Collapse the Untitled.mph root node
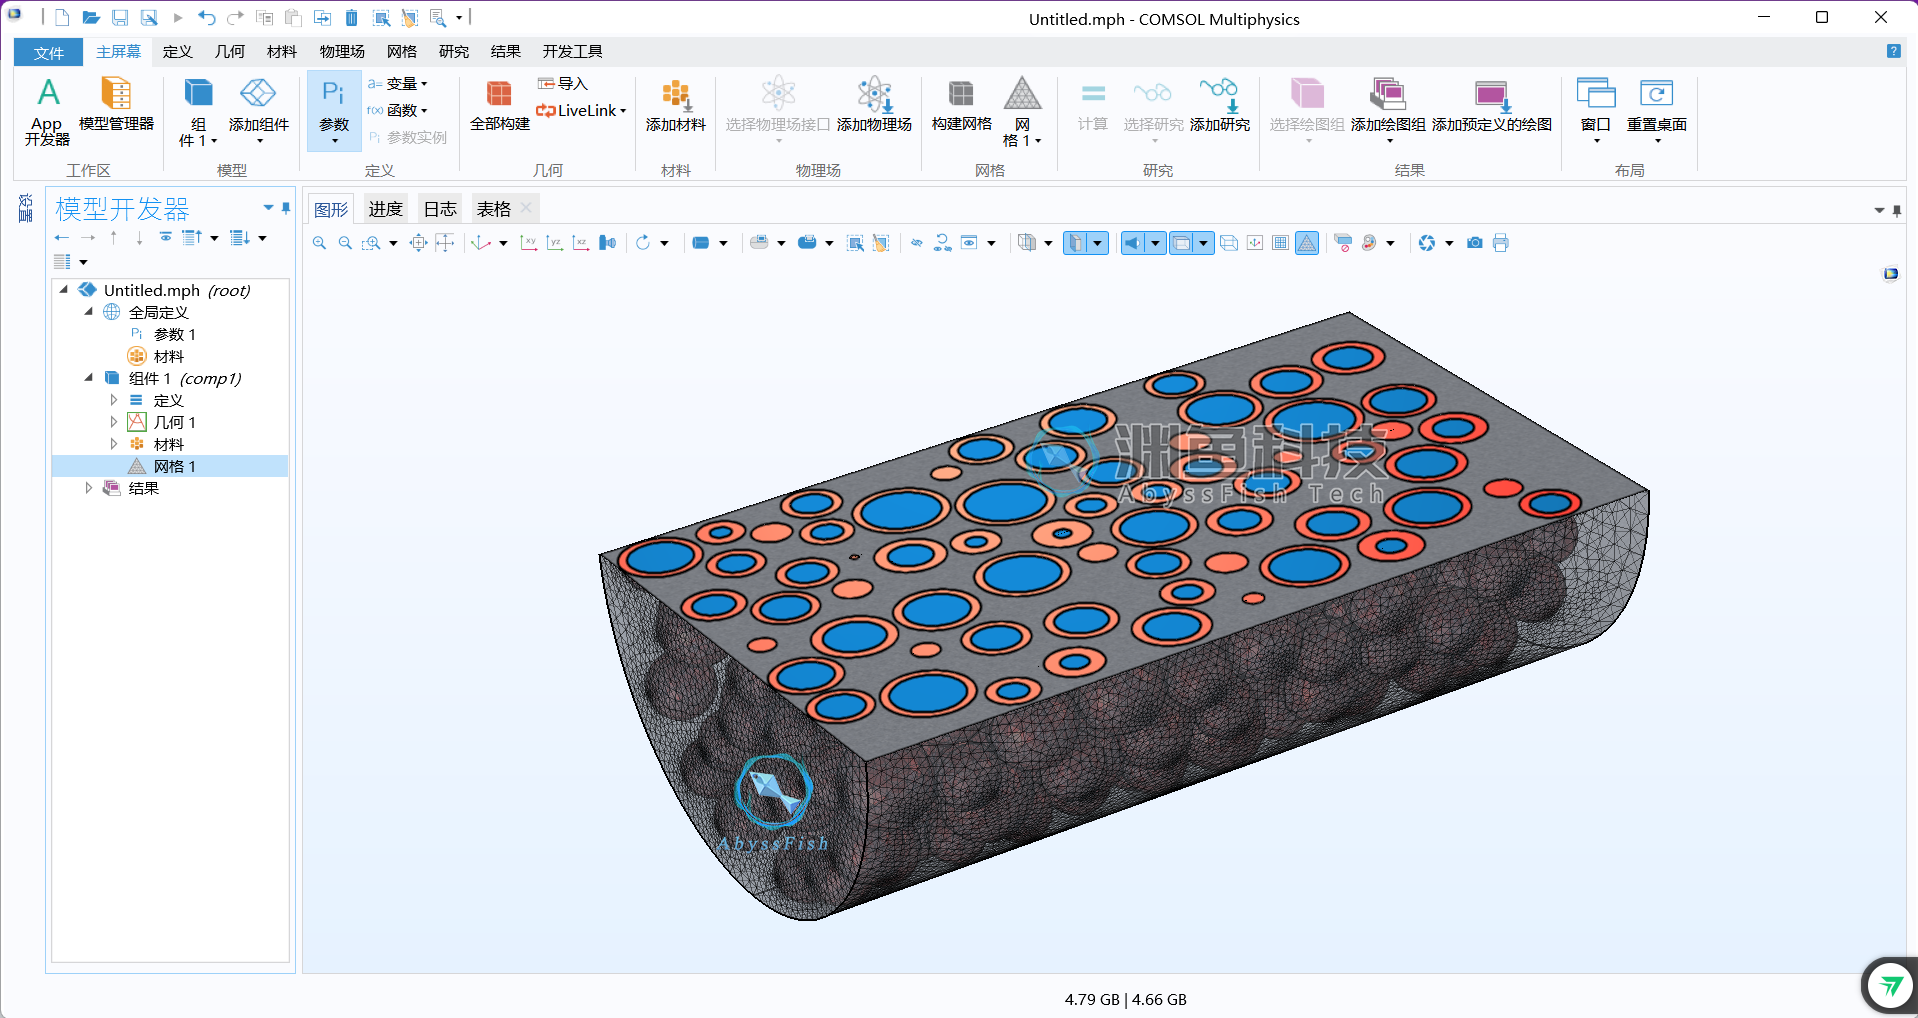This screenshot has height=1018, width=1918. click(x=64, y=290)
